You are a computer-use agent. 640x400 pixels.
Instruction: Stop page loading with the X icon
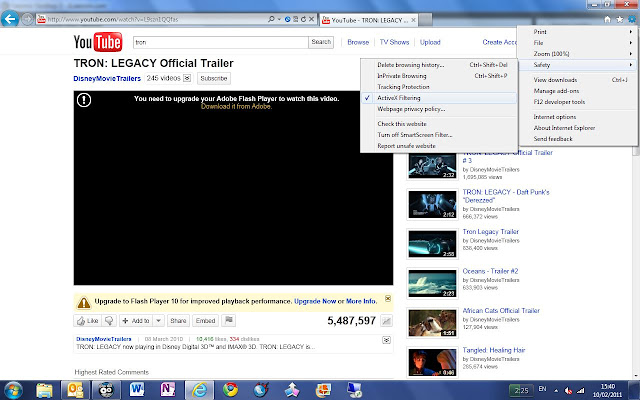[311, 19]
